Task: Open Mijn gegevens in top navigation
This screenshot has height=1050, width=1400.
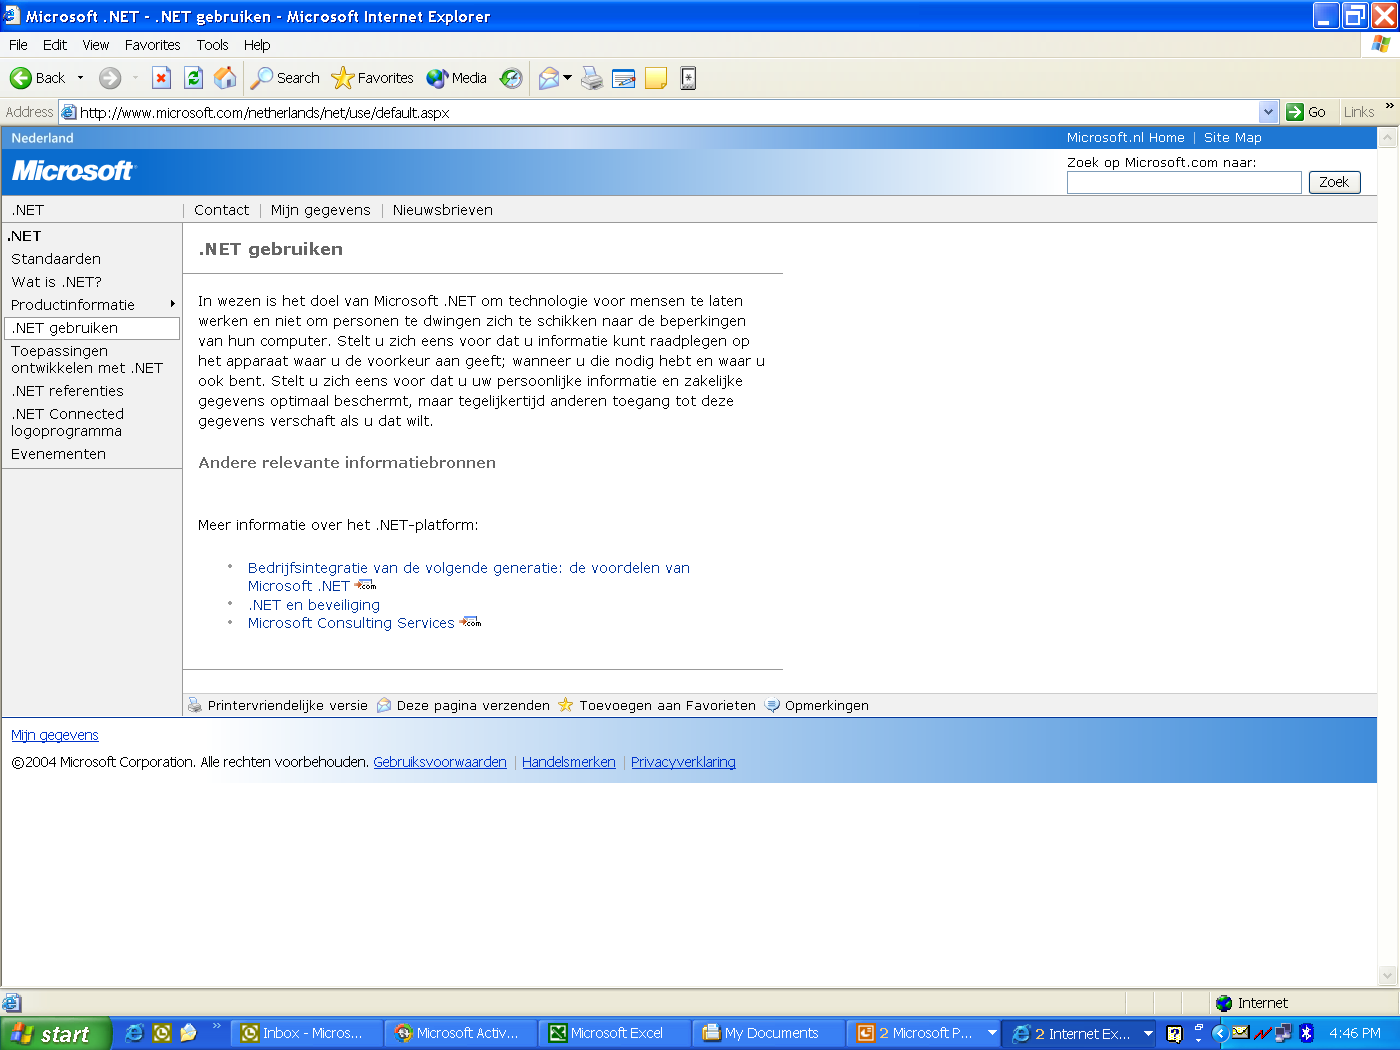Action: click(320, 210)
